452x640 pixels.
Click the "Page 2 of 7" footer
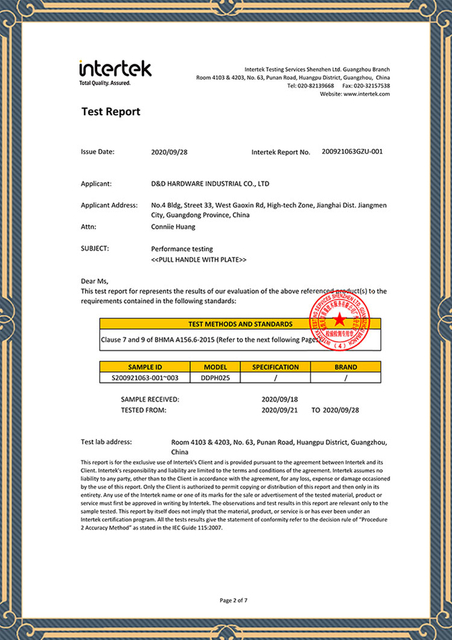[234, 600]
